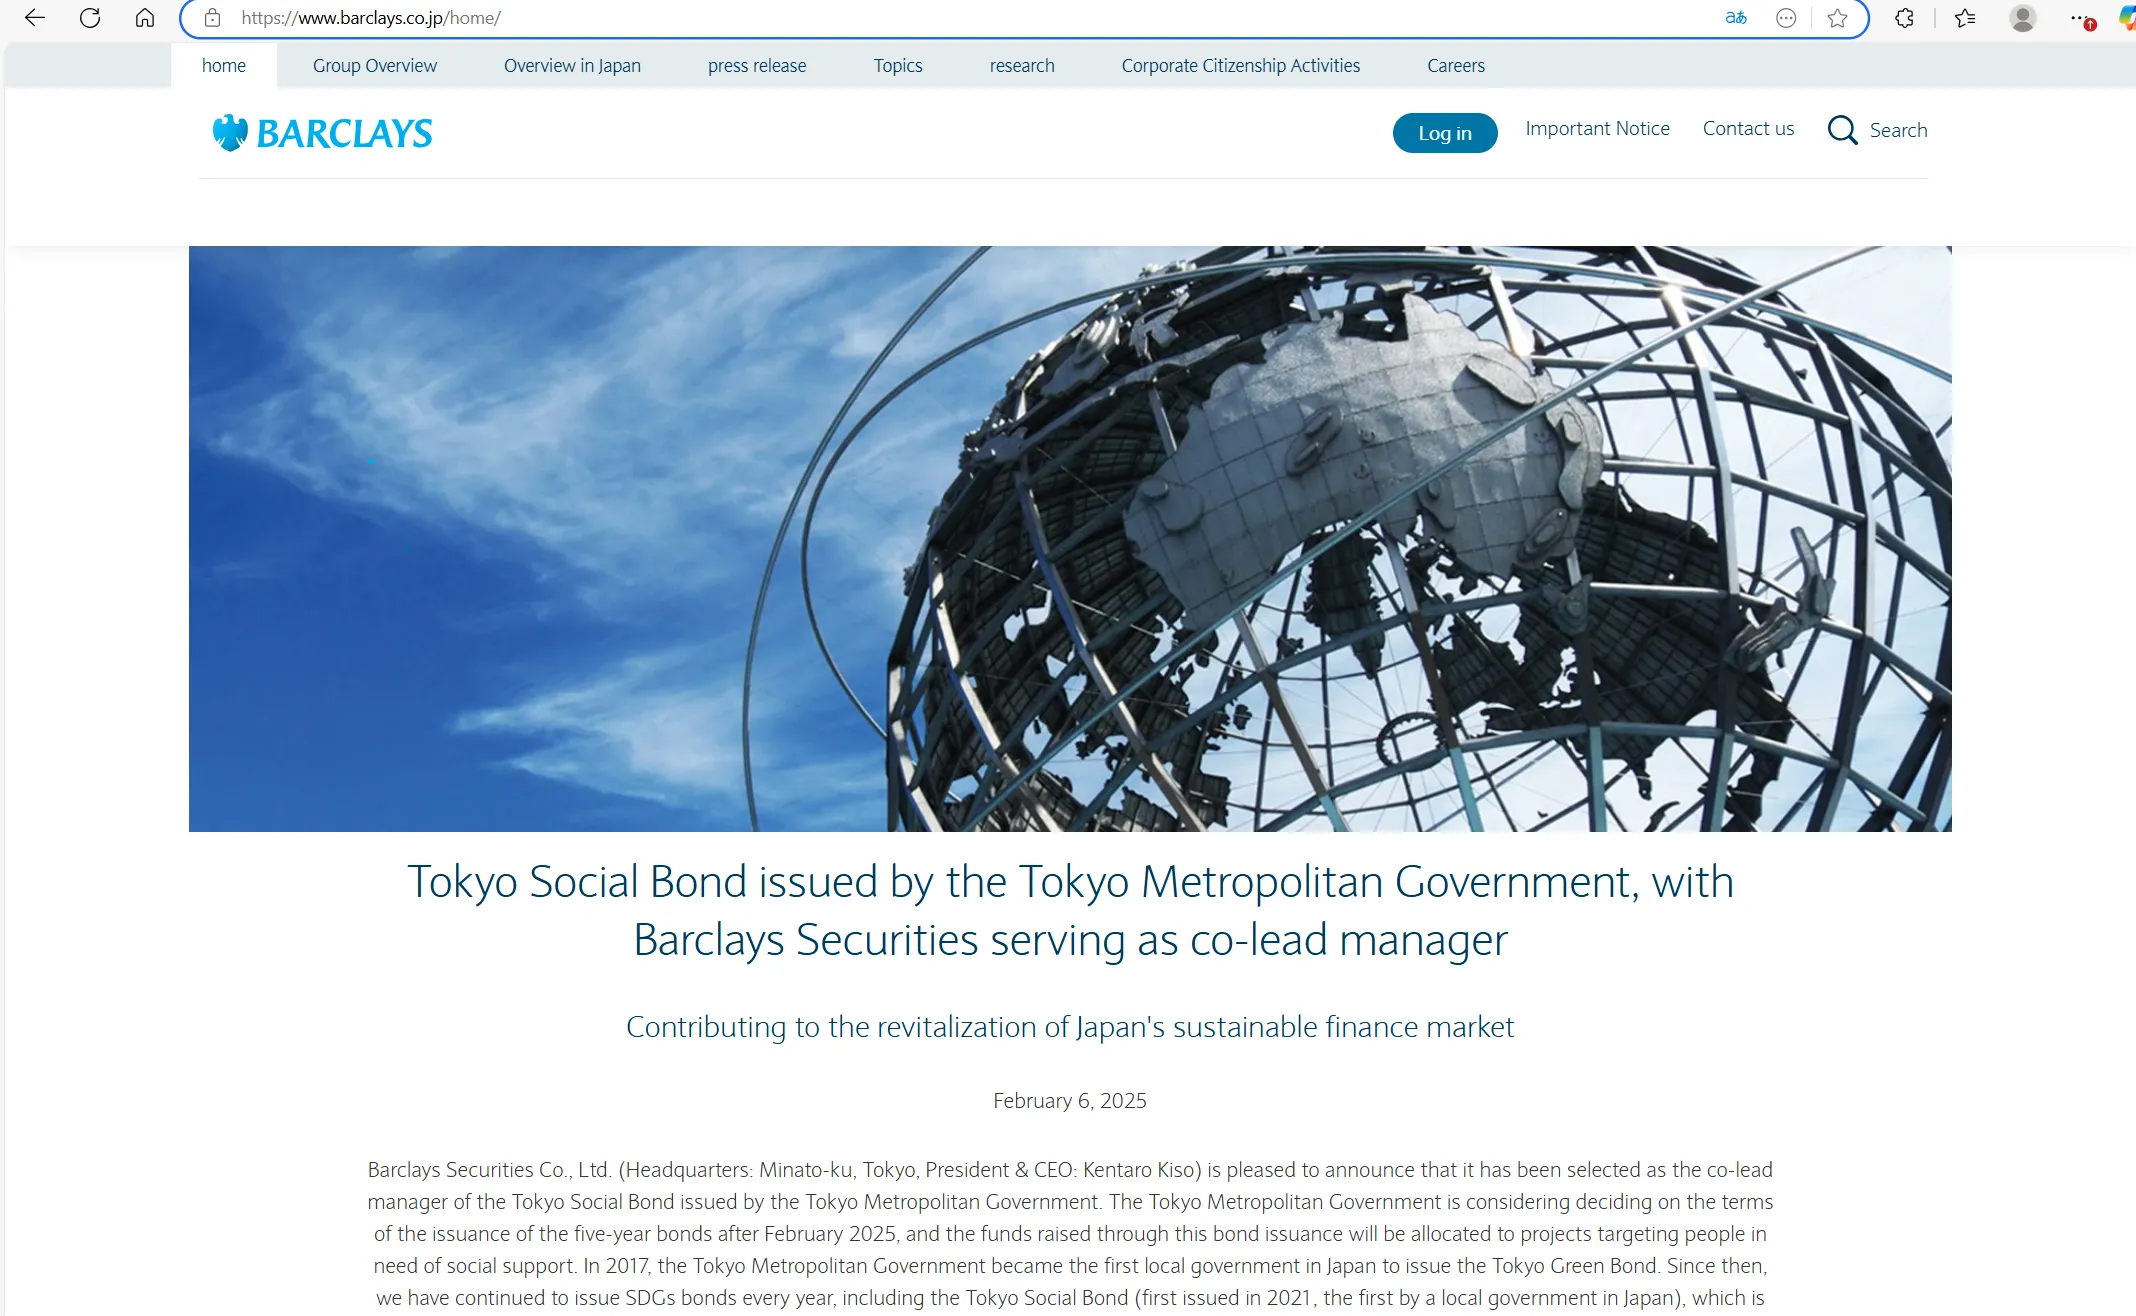
Task: Open the browser profile avatar
Action: pos(2023,18)
